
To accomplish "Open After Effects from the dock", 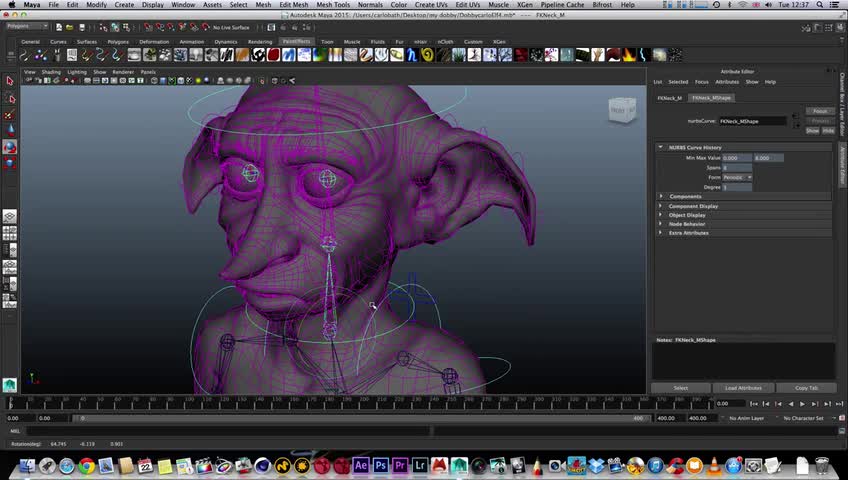I will click(x=361, y=465).
